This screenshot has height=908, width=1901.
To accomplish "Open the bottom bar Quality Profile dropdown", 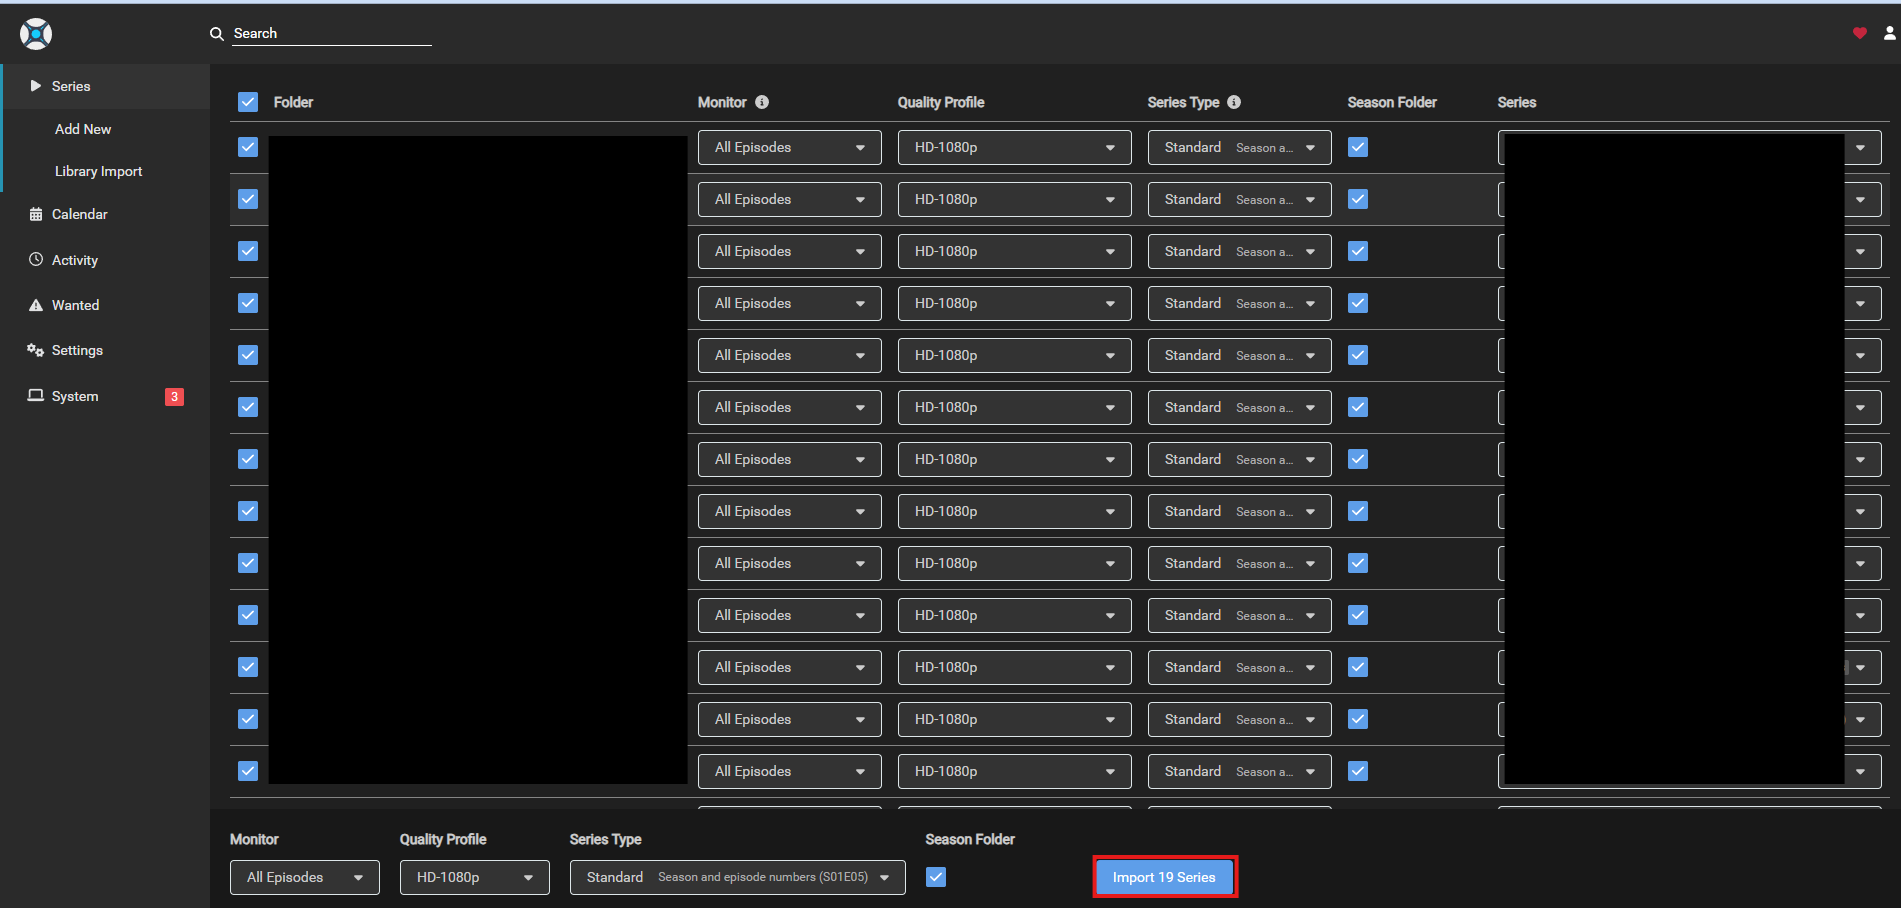I will pyautogui.click(x=475, y=877).
